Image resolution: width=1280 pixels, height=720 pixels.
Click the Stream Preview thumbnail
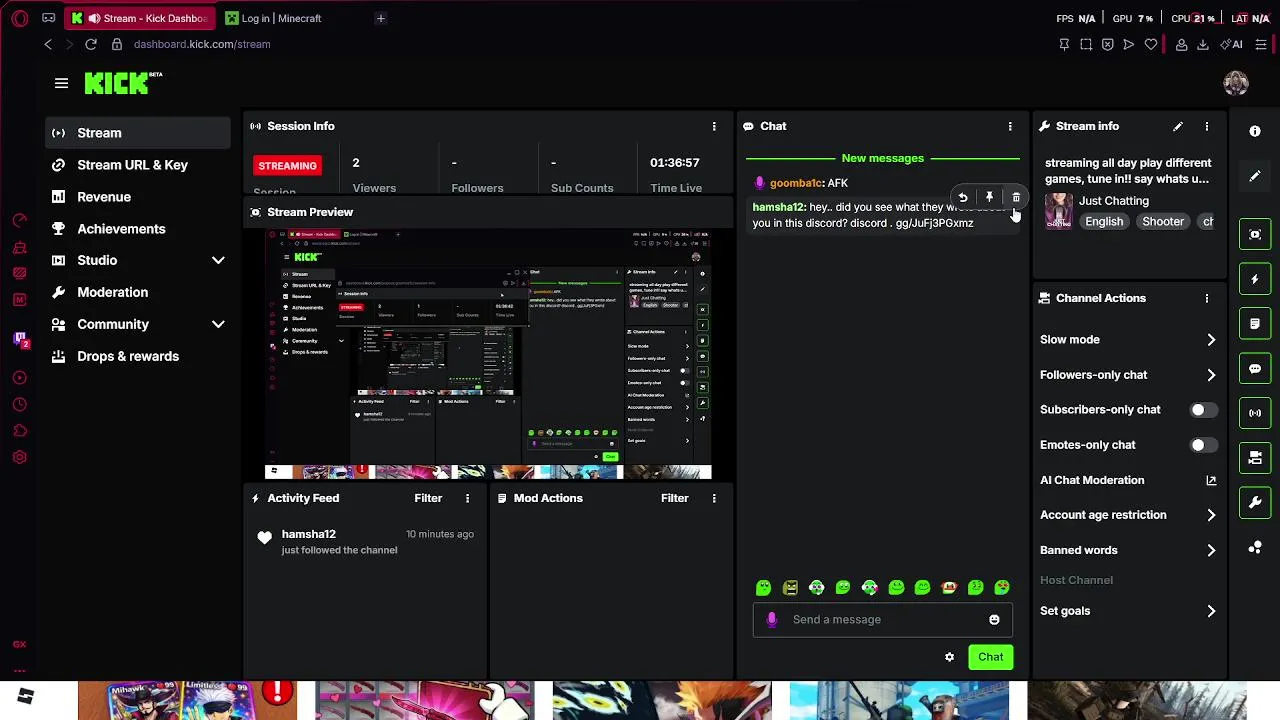pos(488,354)
